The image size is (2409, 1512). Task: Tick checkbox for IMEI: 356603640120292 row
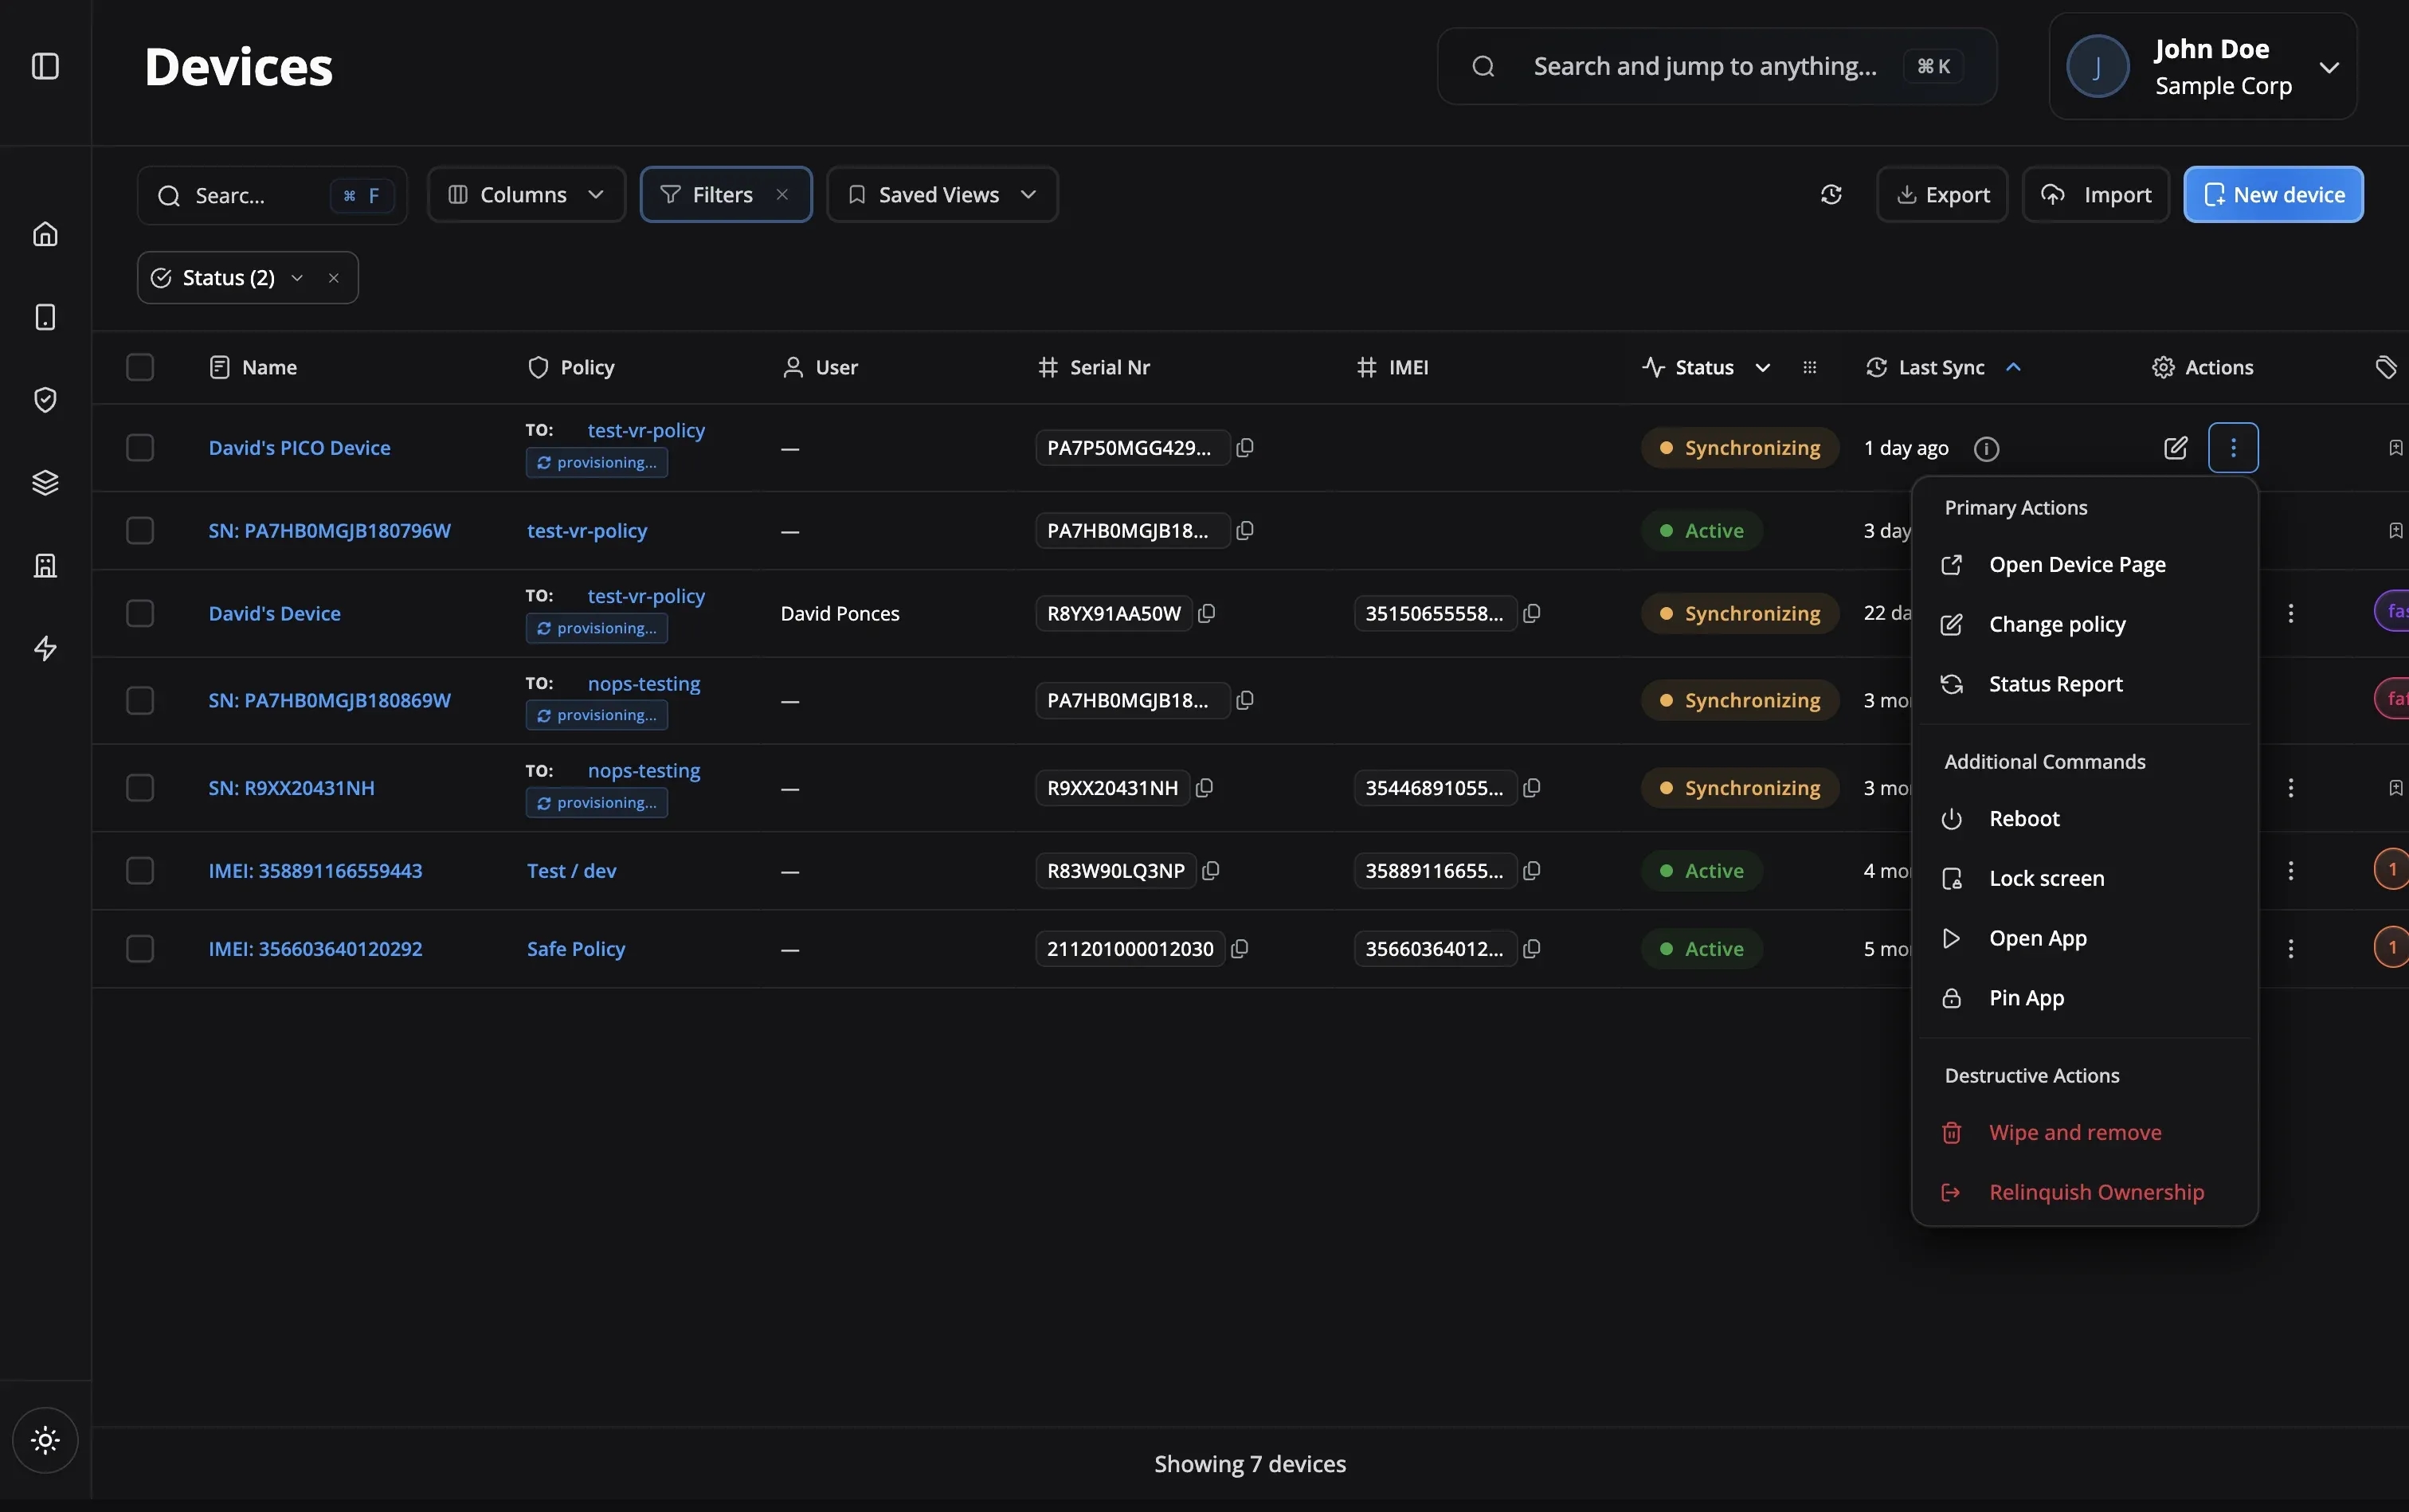(140, 948)
